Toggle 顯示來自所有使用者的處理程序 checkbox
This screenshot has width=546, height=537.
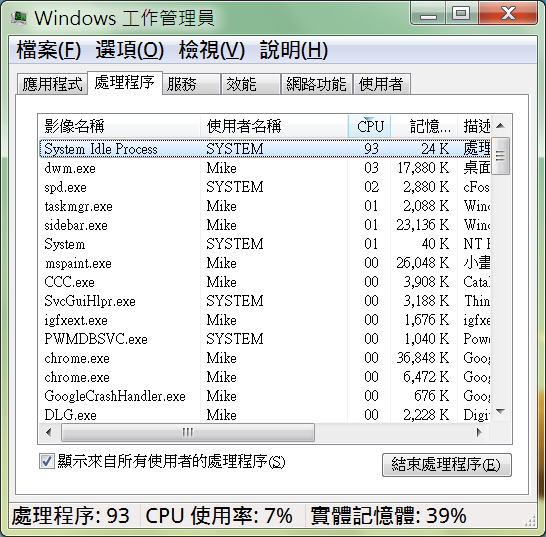click(x=47, y=461)
